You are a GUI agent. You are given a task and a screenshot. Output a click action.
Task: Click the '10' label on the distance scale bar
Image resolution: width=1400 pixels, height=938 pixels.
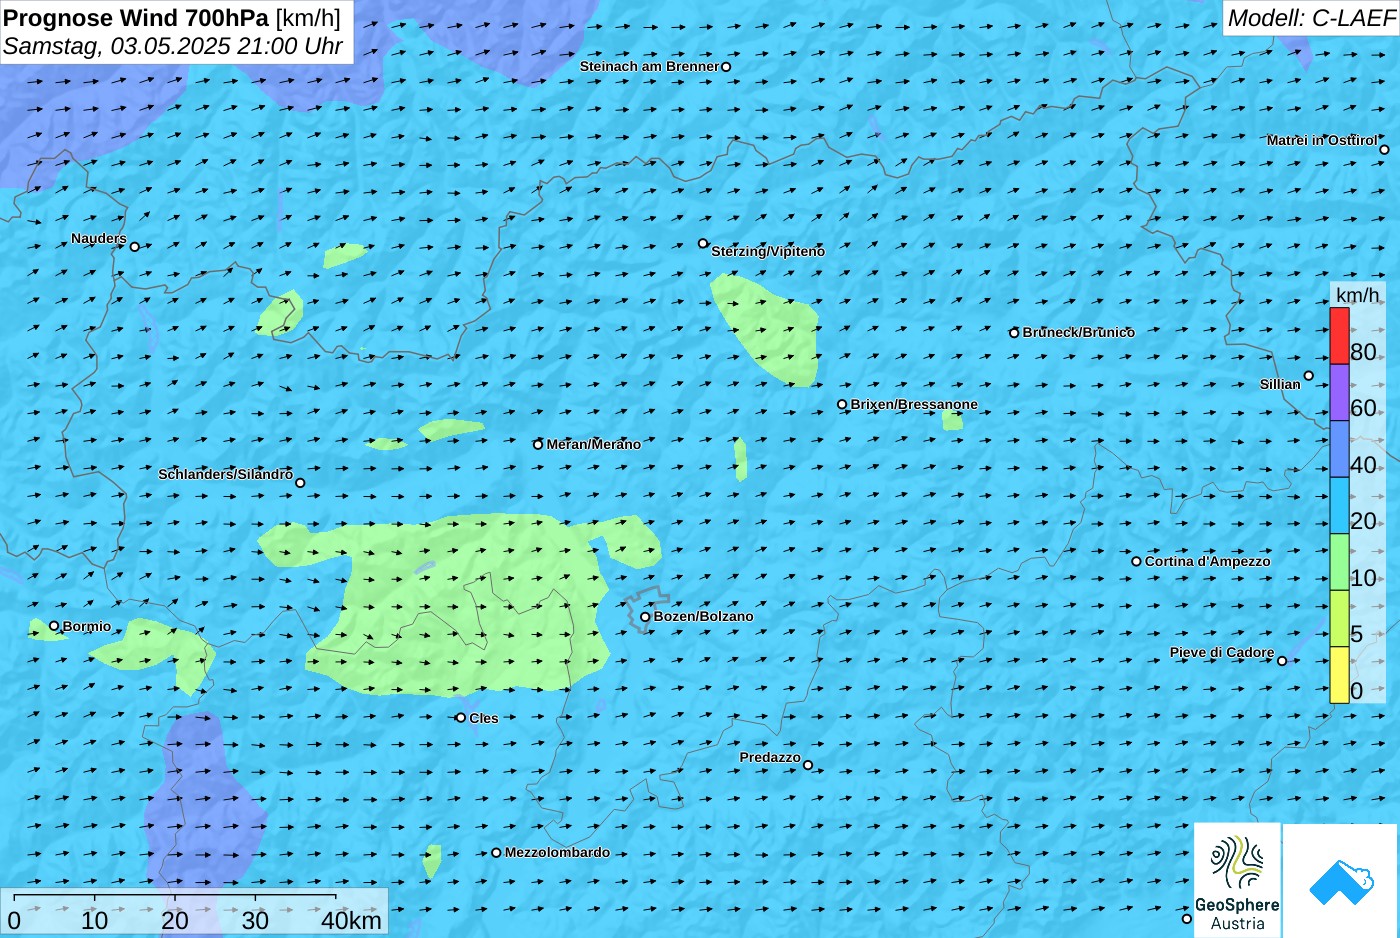tap(94, 920)
